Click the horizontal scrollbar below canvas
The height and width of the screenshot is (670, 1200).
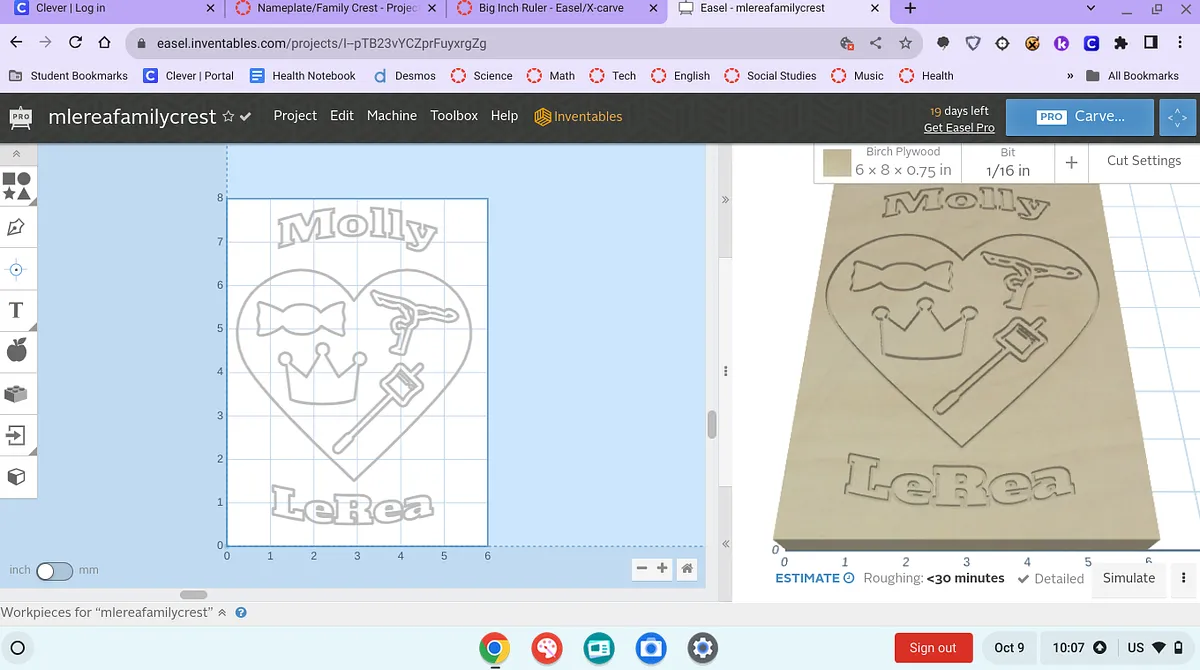[193, 595]
